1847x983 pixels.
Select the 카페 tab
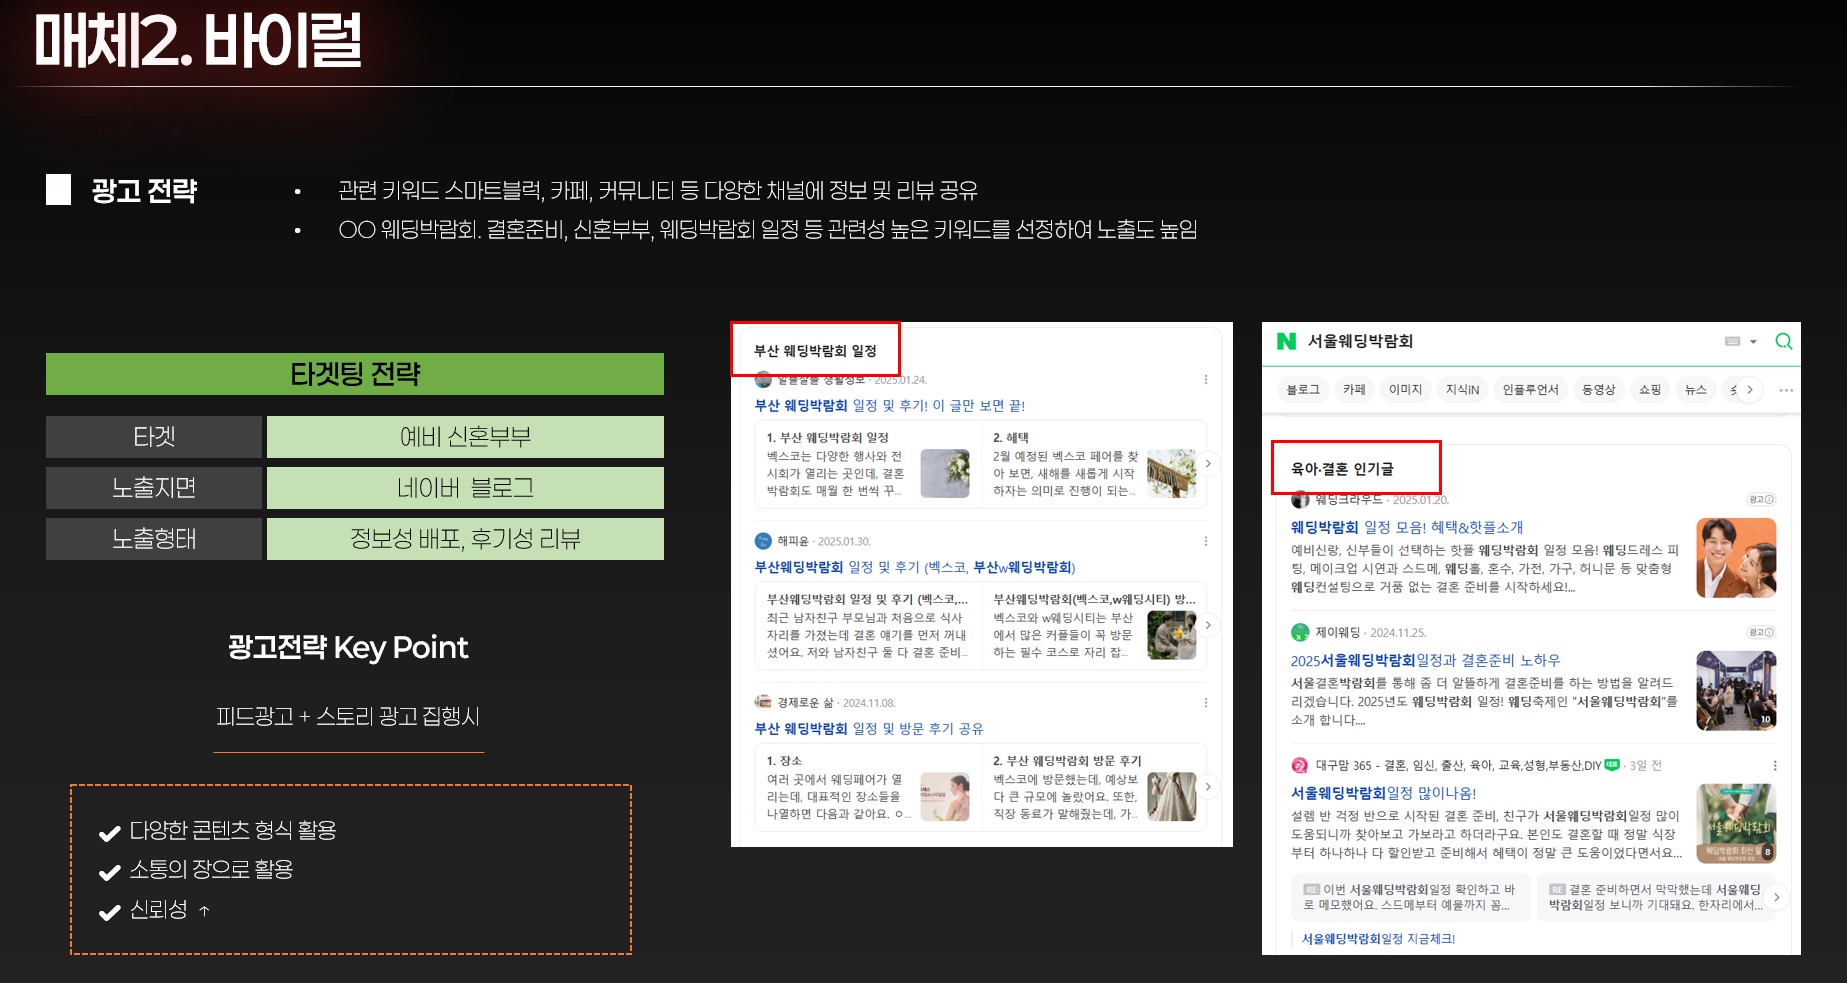tap(1354, 390)
